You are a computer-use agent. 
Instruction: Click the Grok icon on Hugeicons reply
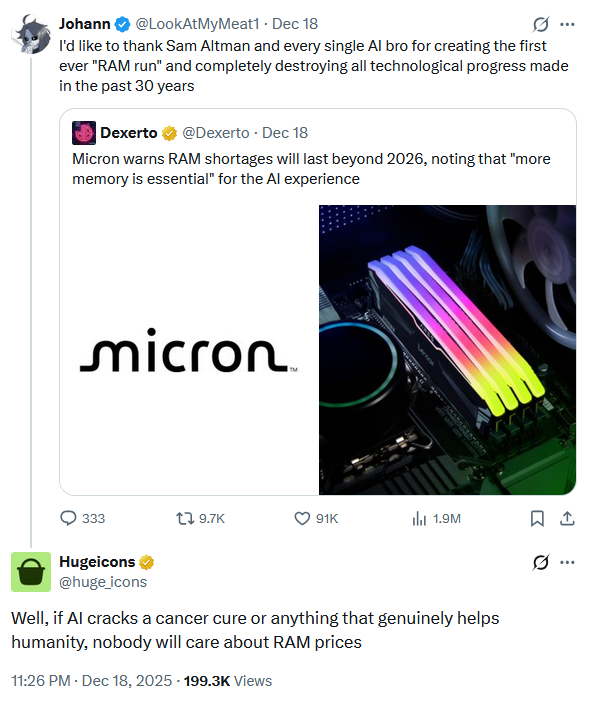tap(540, 562)
